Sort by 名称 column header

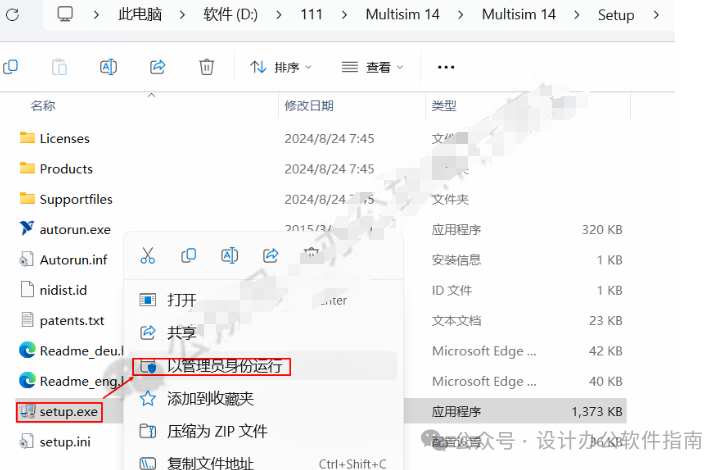pyautogui.click(x=43, y=106)
